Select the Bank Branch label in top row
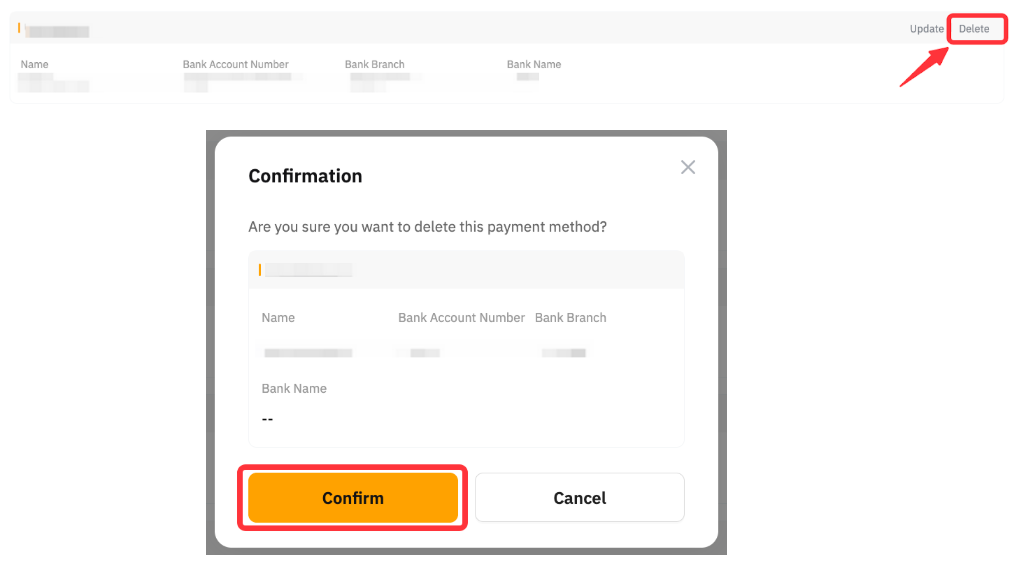The height and width of the screenshot is (565, 1019). [x=374, y=64]
